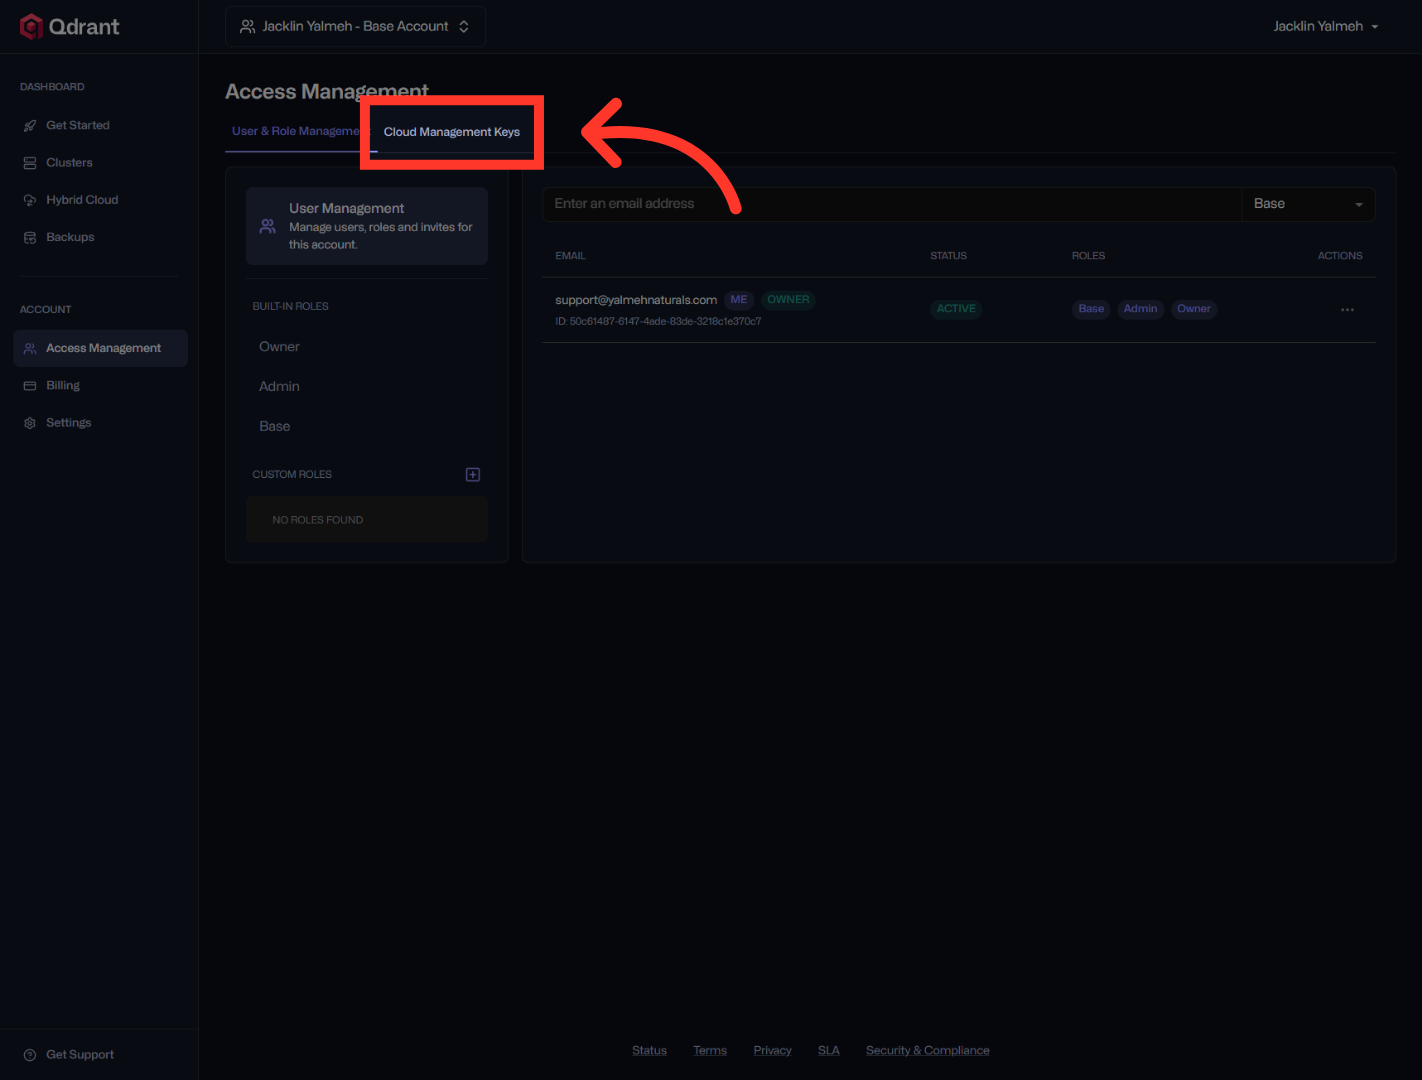1422x1080 pixels.
Task: Click the ROLES column header
Action: point(1088,256)
